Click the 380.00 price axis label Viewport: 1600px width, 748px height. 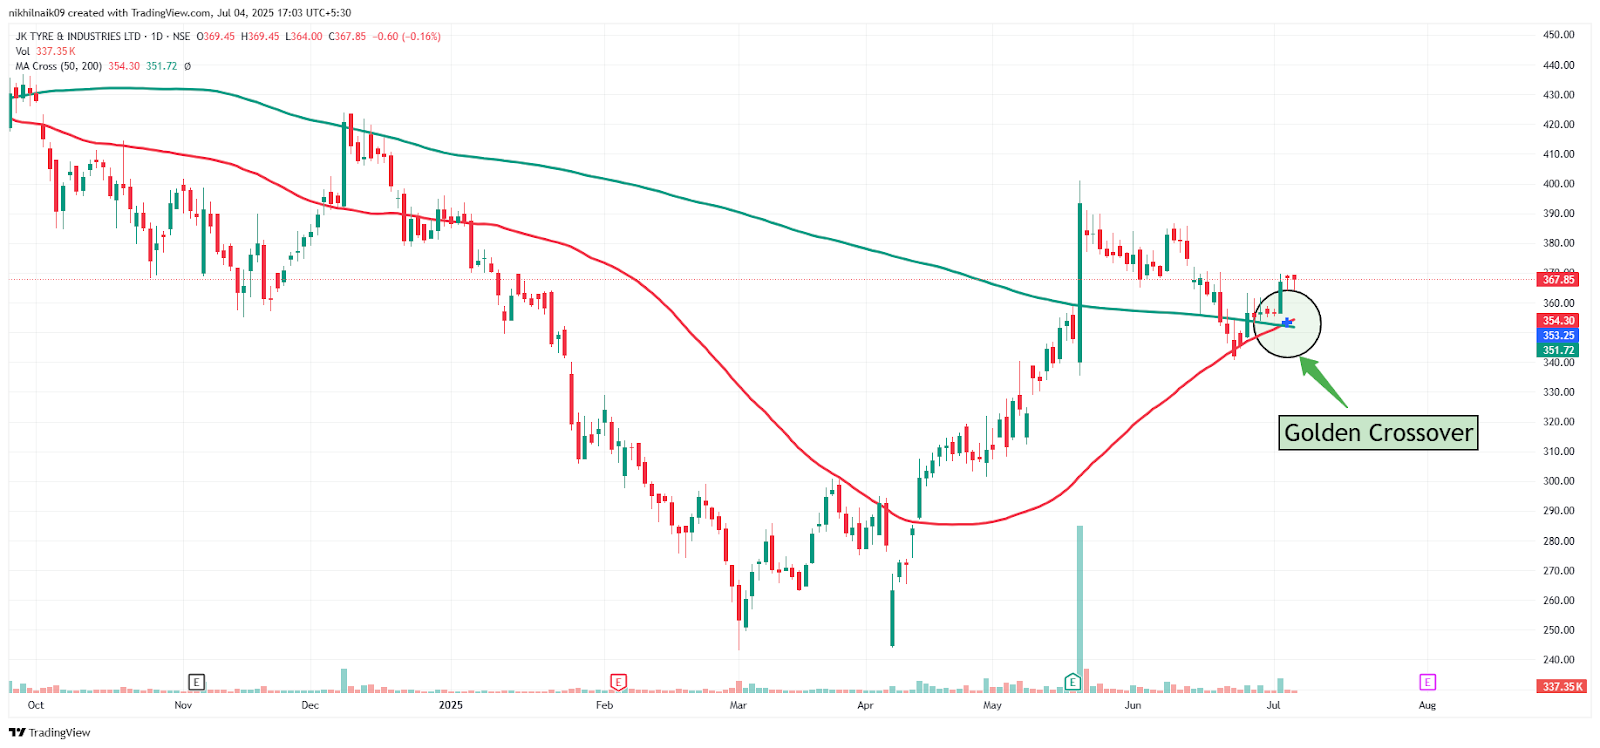1558,243
